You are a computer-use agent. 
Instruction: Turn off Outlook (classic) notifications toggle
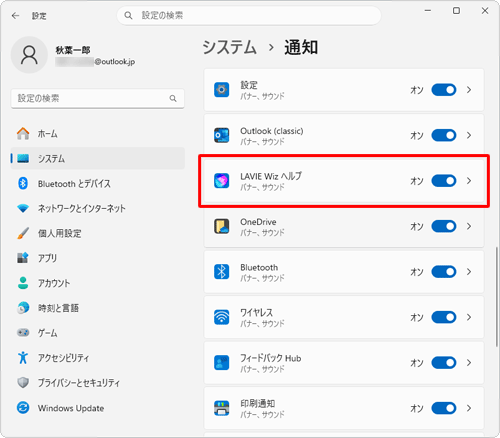[444, 135]
